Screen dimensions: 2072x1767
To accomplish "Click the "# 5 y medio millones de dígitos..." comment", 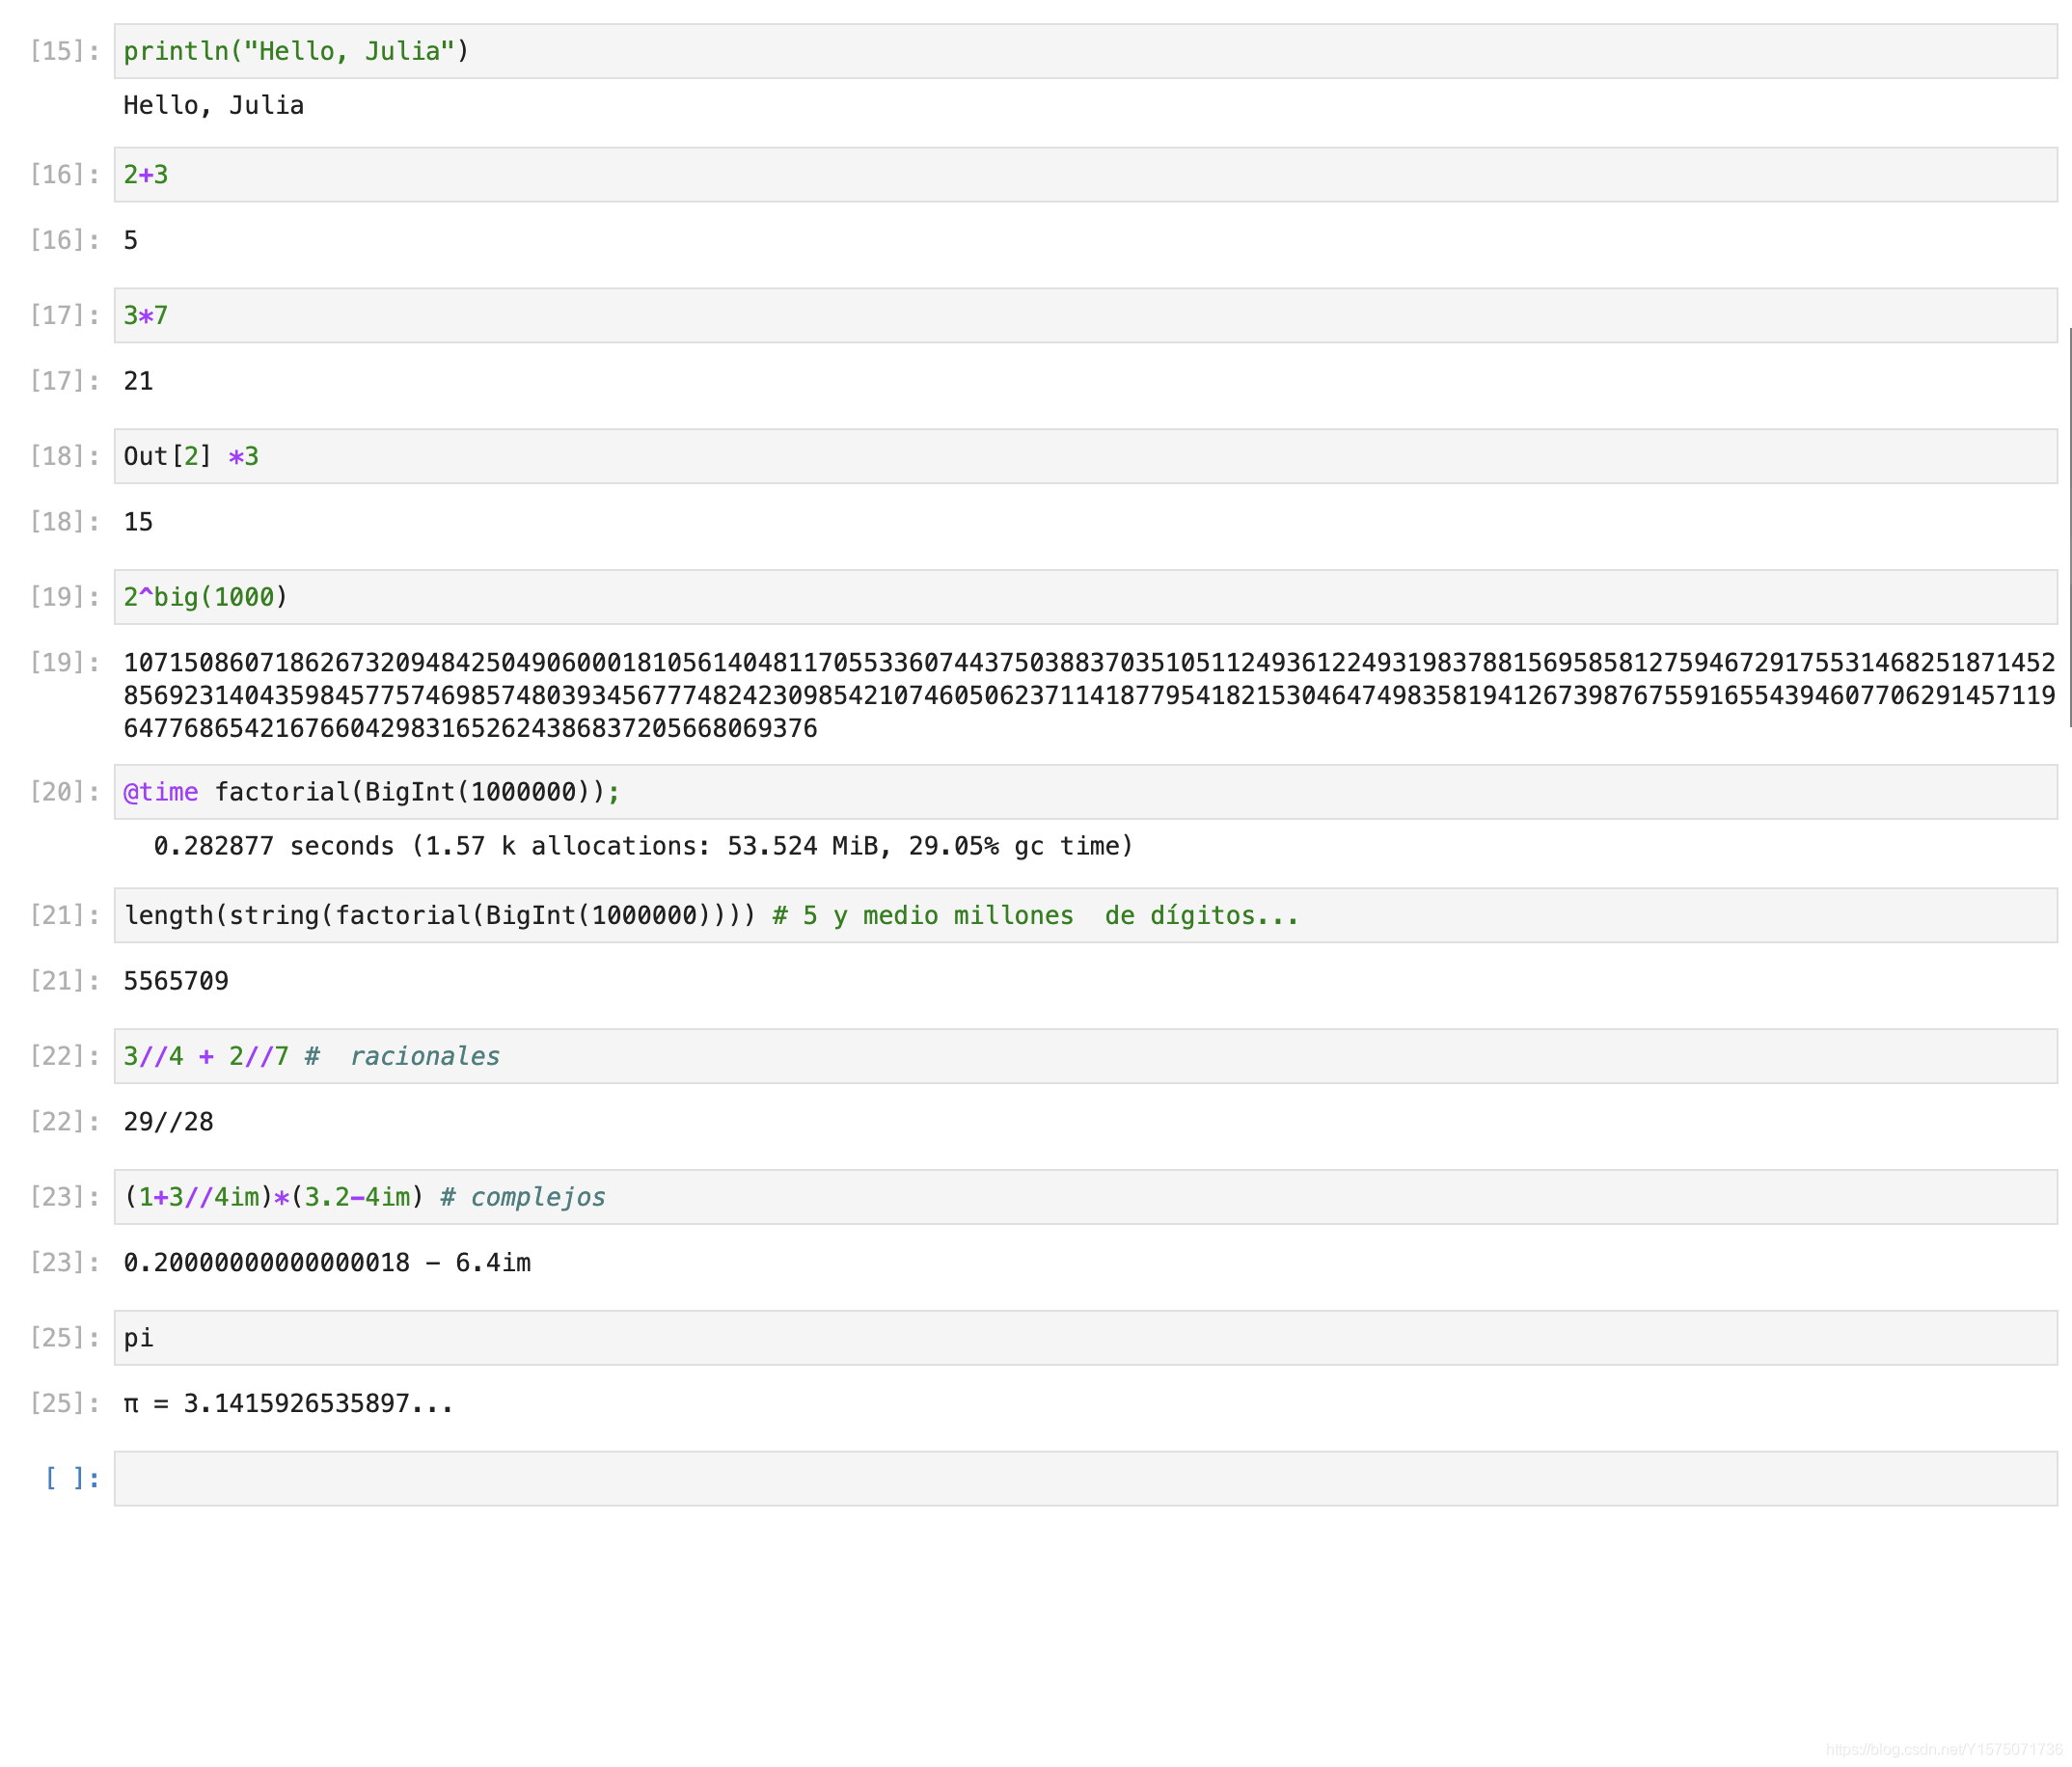I will 1036,916.
